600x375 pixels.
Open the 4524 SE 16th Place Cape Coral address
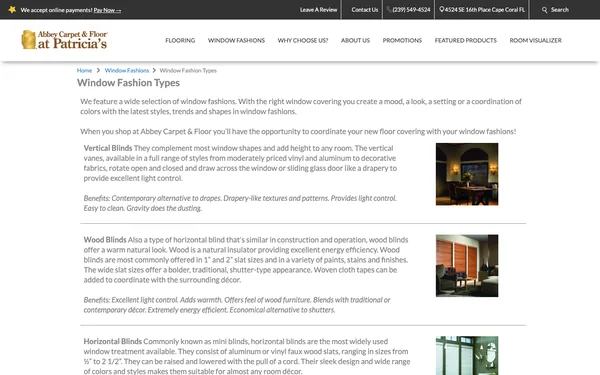point(485,10)
